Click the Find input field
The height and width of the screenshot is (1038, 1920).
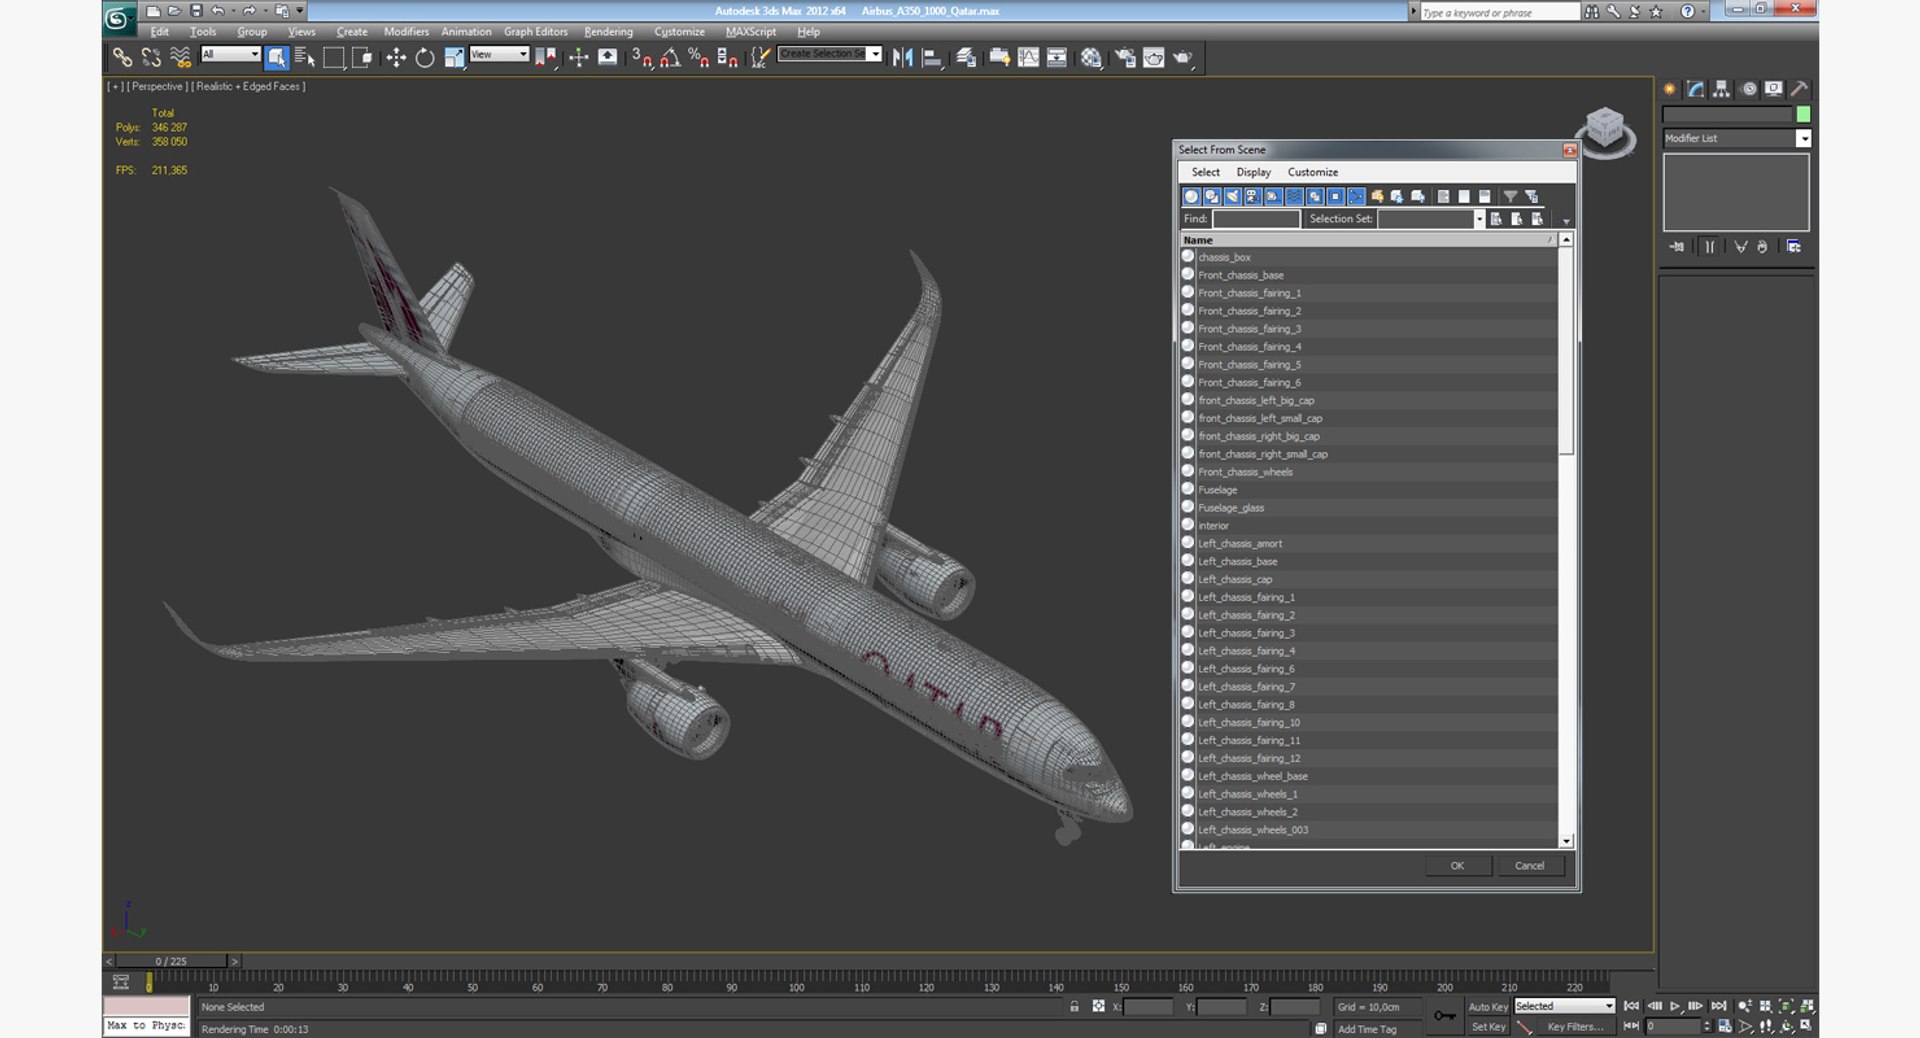pyautogui.click(x=1256, y=219)
